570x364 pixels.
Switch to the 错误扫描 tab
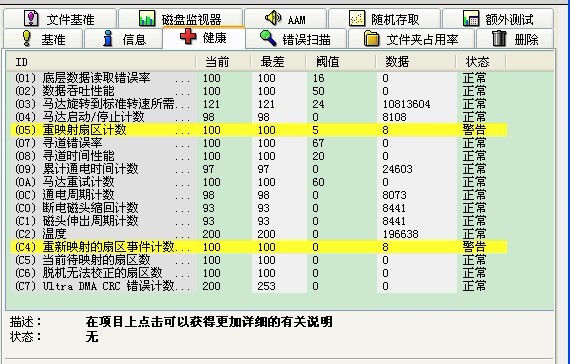[296, 39]
